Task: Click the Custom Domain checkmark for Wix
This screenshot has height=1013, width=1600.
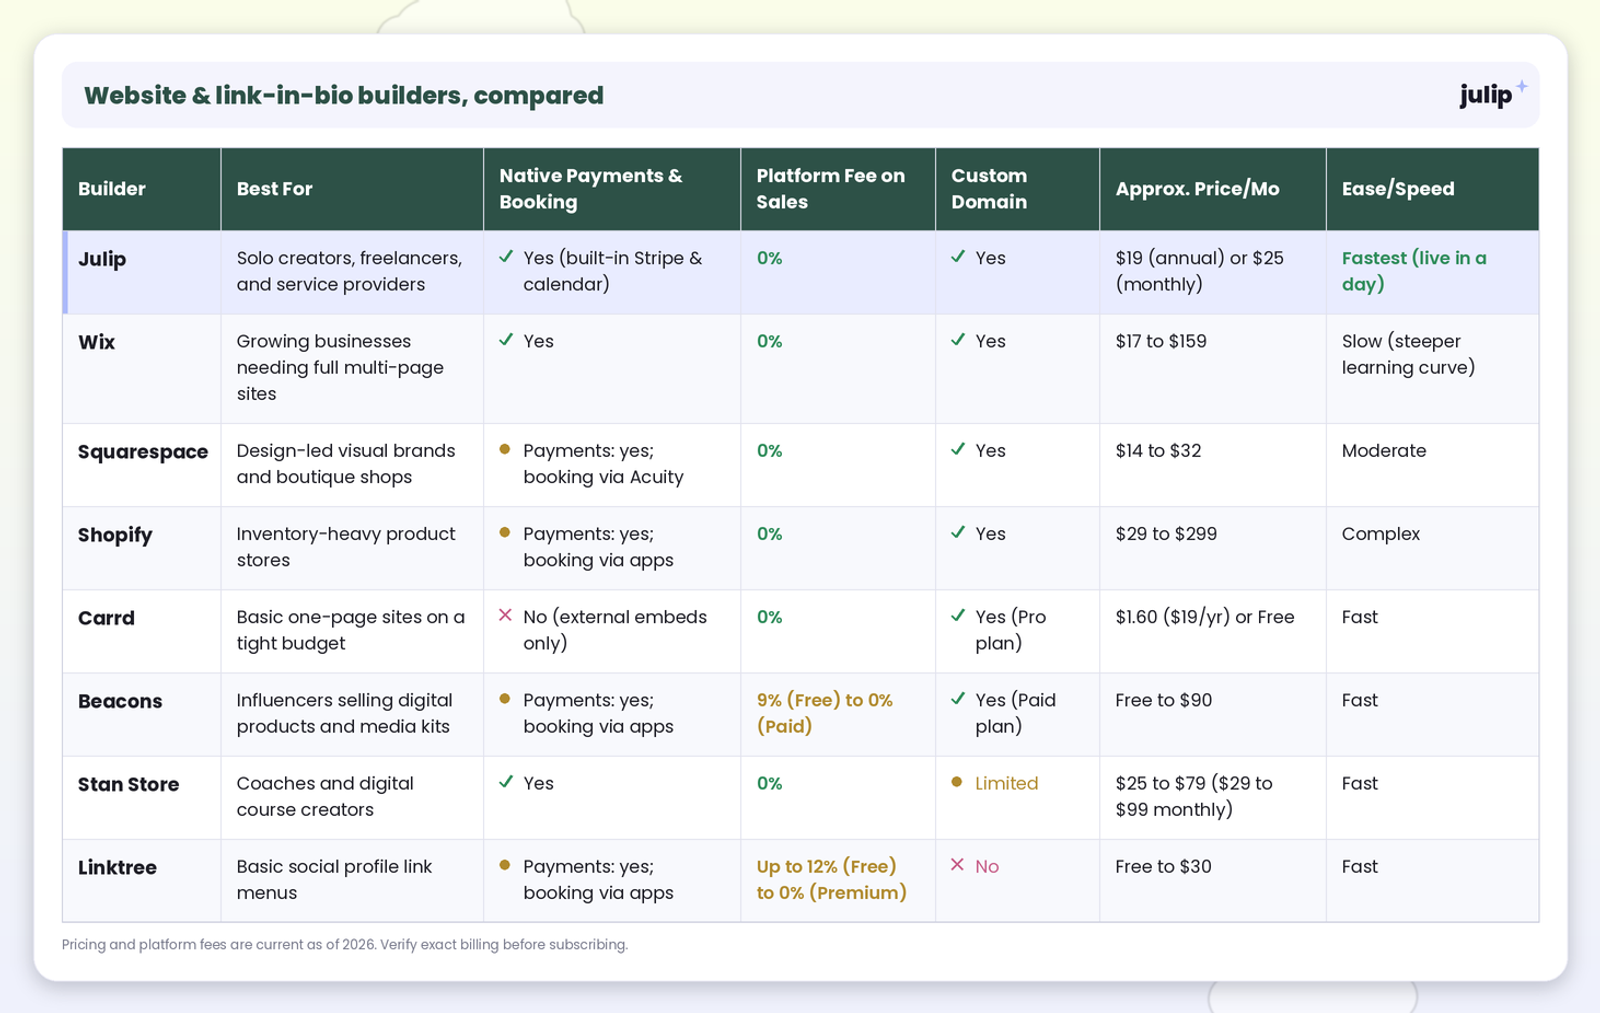Action: pos(958,340)
